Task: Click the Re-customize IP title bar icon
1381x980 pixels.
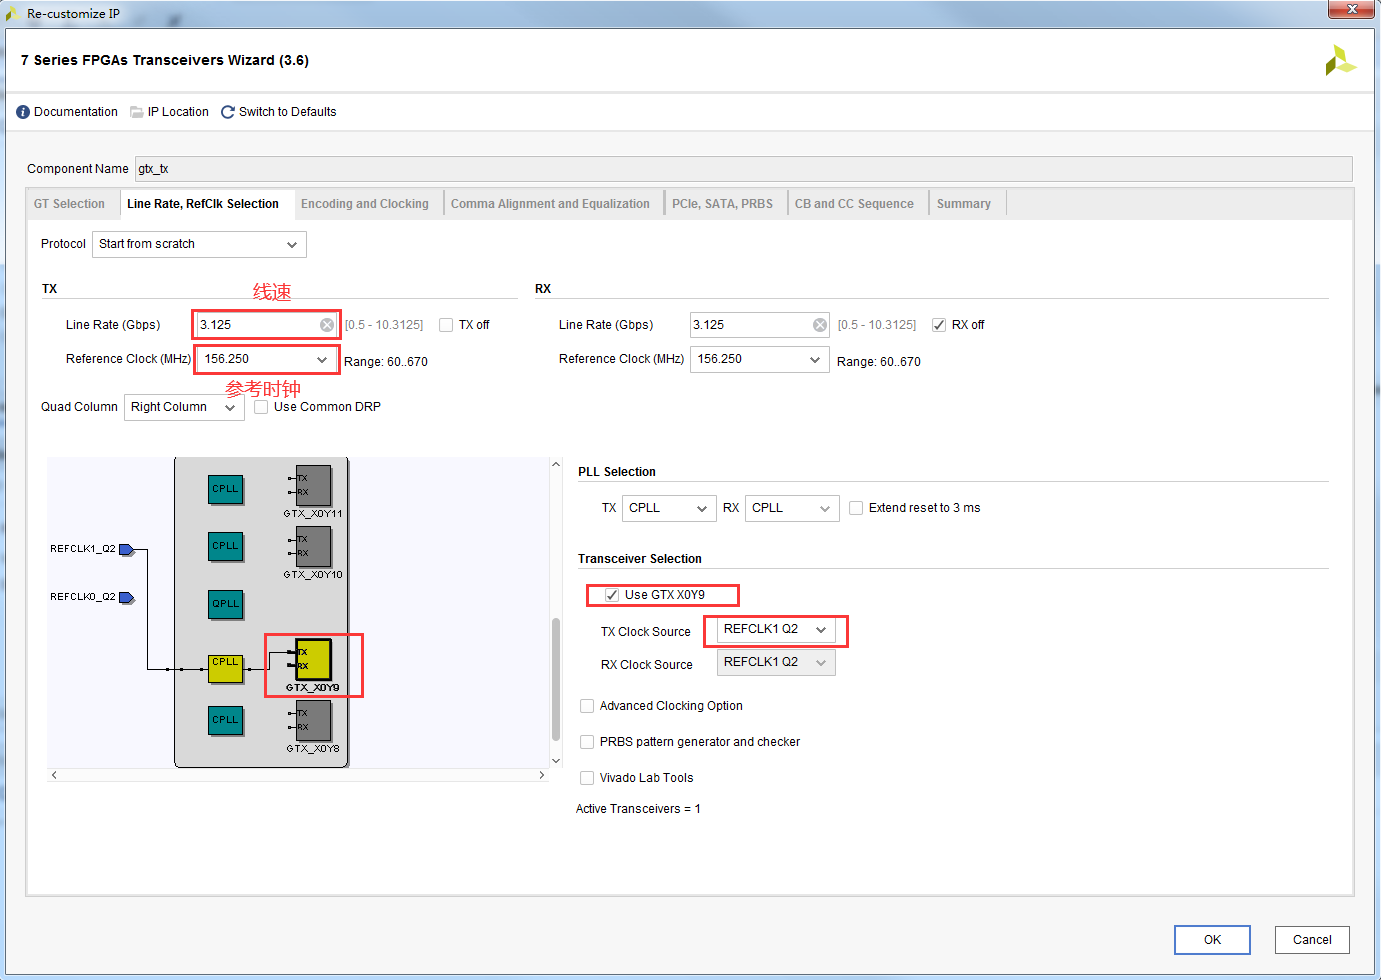Action: coord(13,14)
